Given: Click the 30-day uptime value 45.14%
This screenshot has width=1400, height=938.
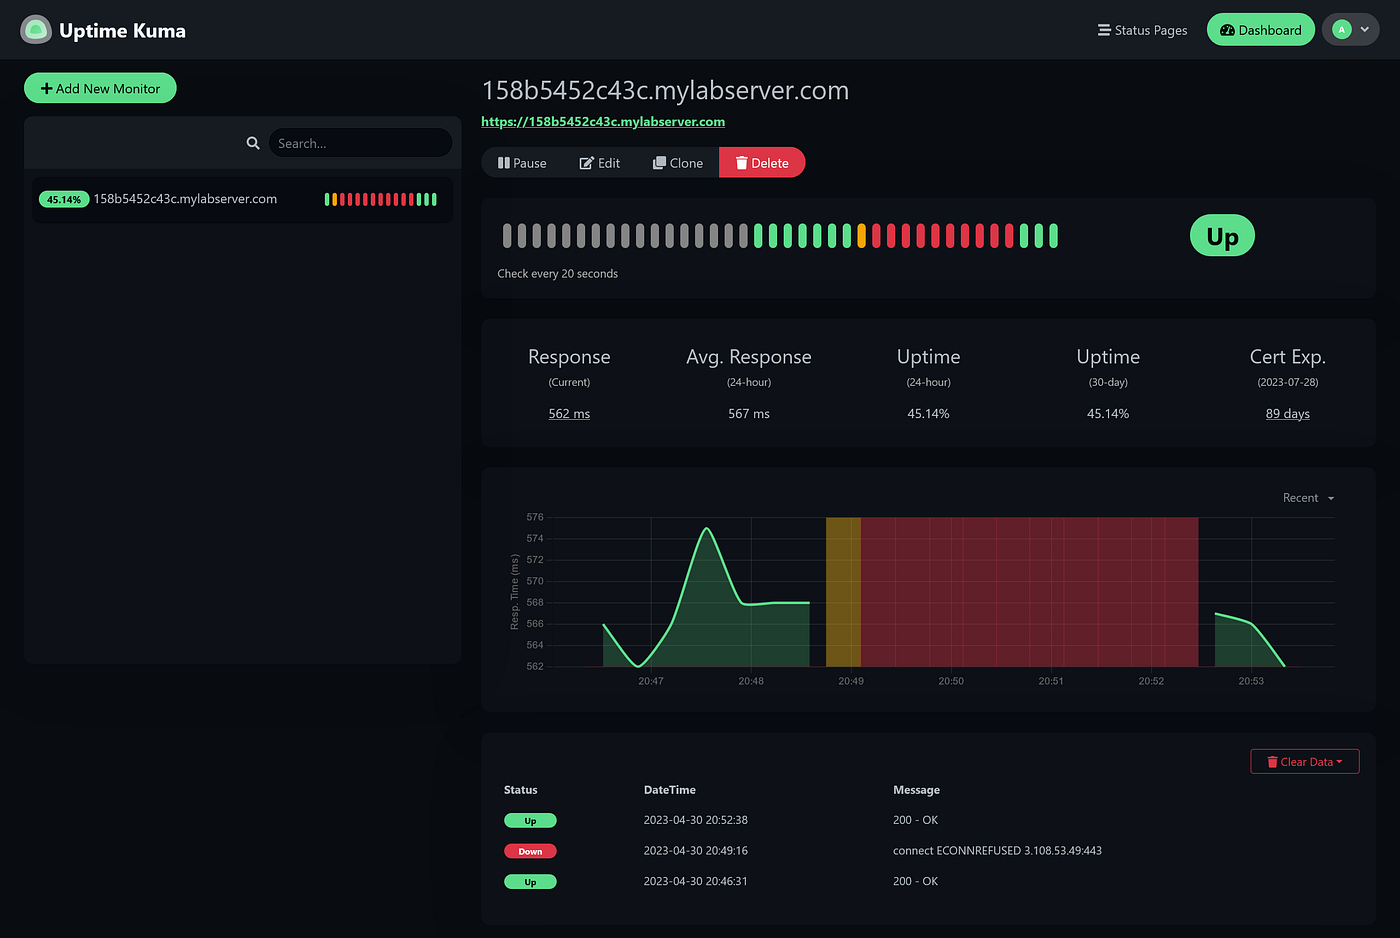Looking at the screenshot, I should point(1108,414).
